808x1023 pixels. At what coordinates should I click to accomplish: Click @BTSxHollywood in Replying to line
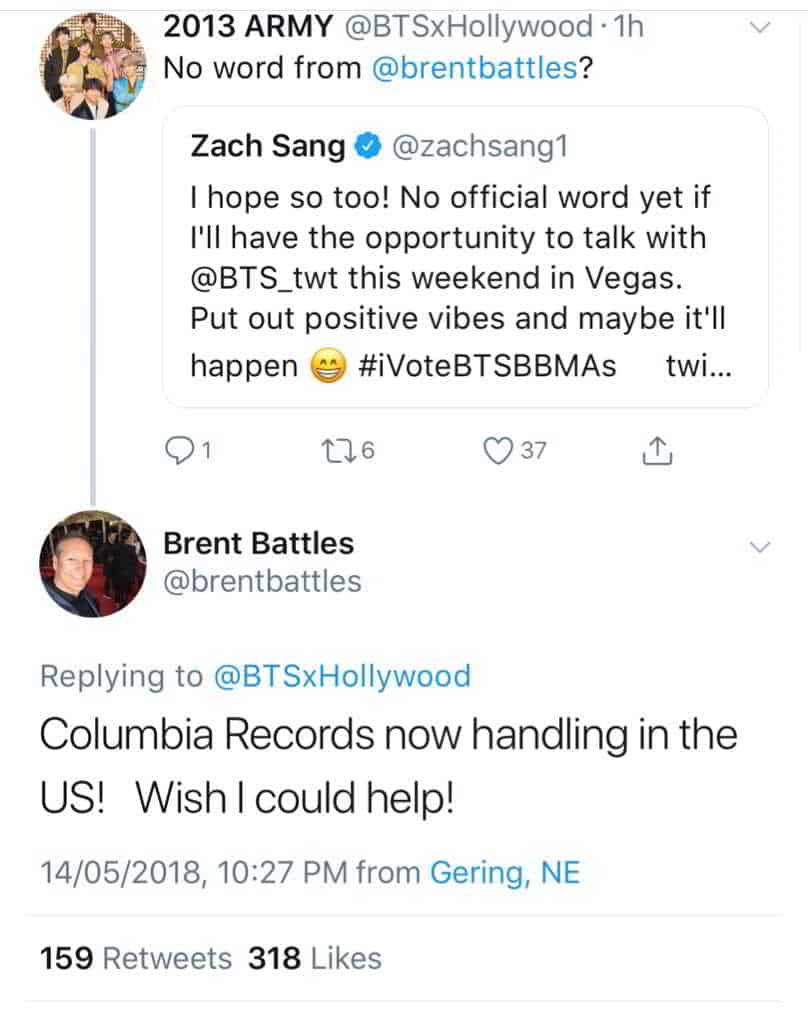tap(341, 676)
